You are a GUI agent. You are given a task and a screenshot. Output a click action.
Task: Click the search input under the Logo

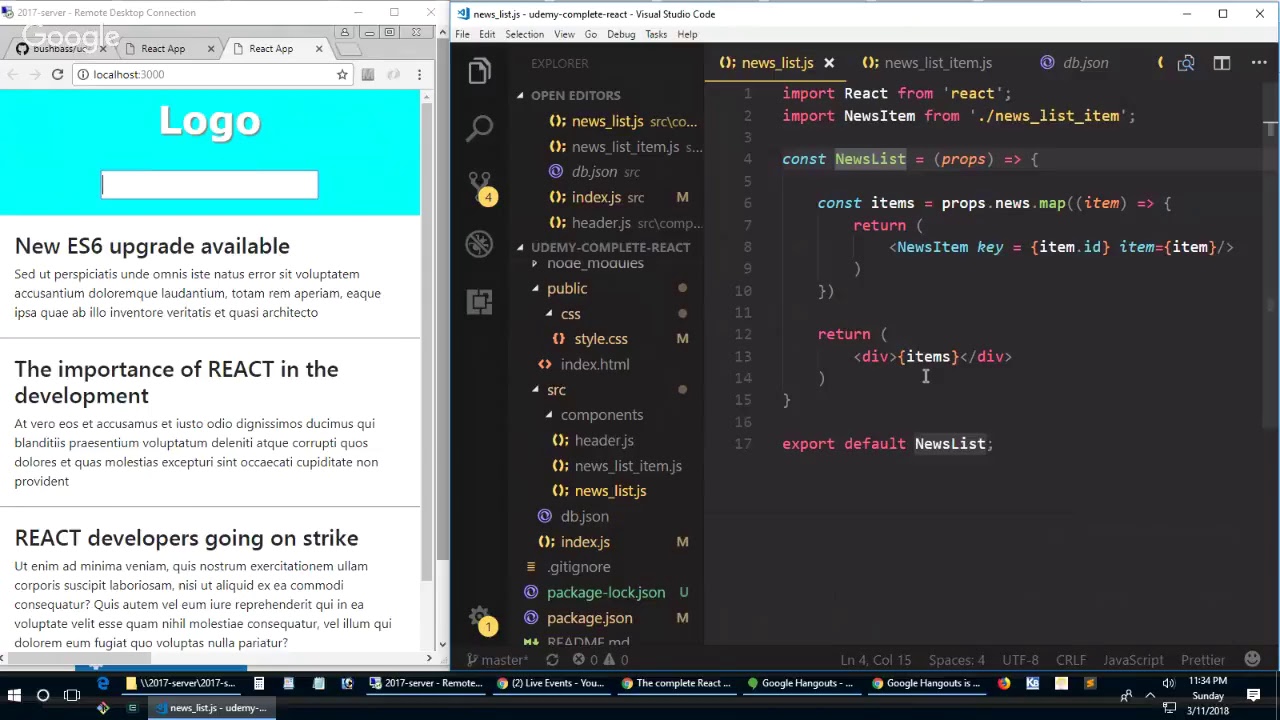coord(209,184)
